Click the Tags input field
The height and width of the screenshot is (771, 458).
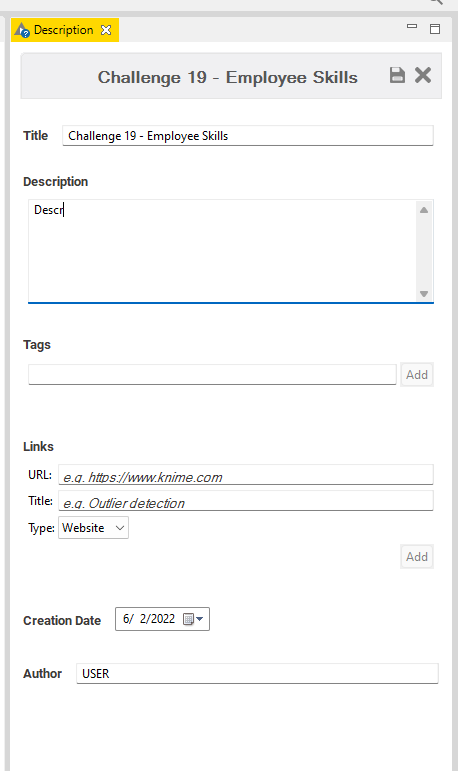click(x=212, y=375)
